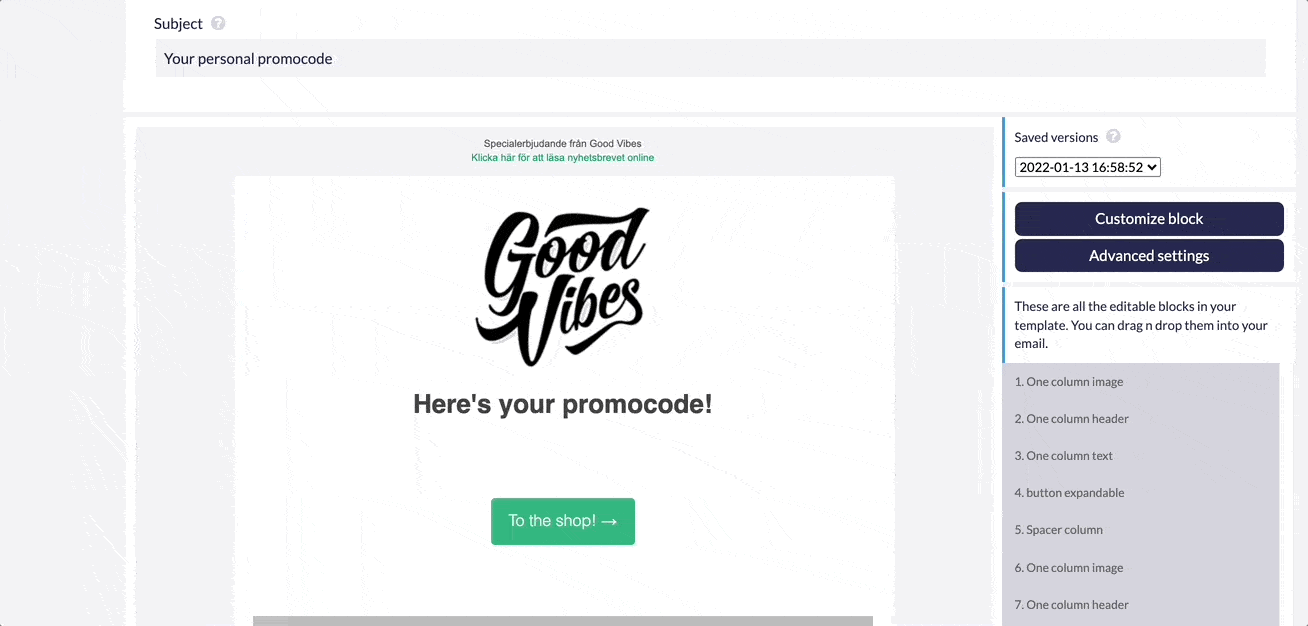The width and height of the screenshot is (1308, 626).
Task: Open the Saved versions dropdown
Action: point(1087,168)
